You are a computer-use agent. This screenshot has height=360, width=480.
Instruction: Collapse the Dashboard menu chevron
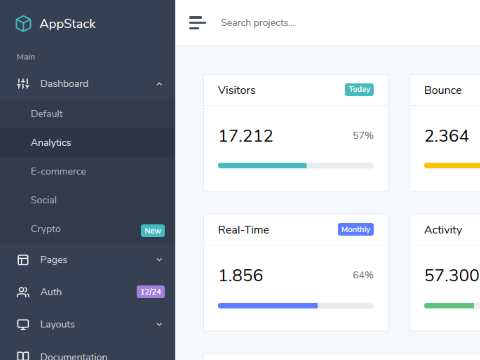point(159,84)
